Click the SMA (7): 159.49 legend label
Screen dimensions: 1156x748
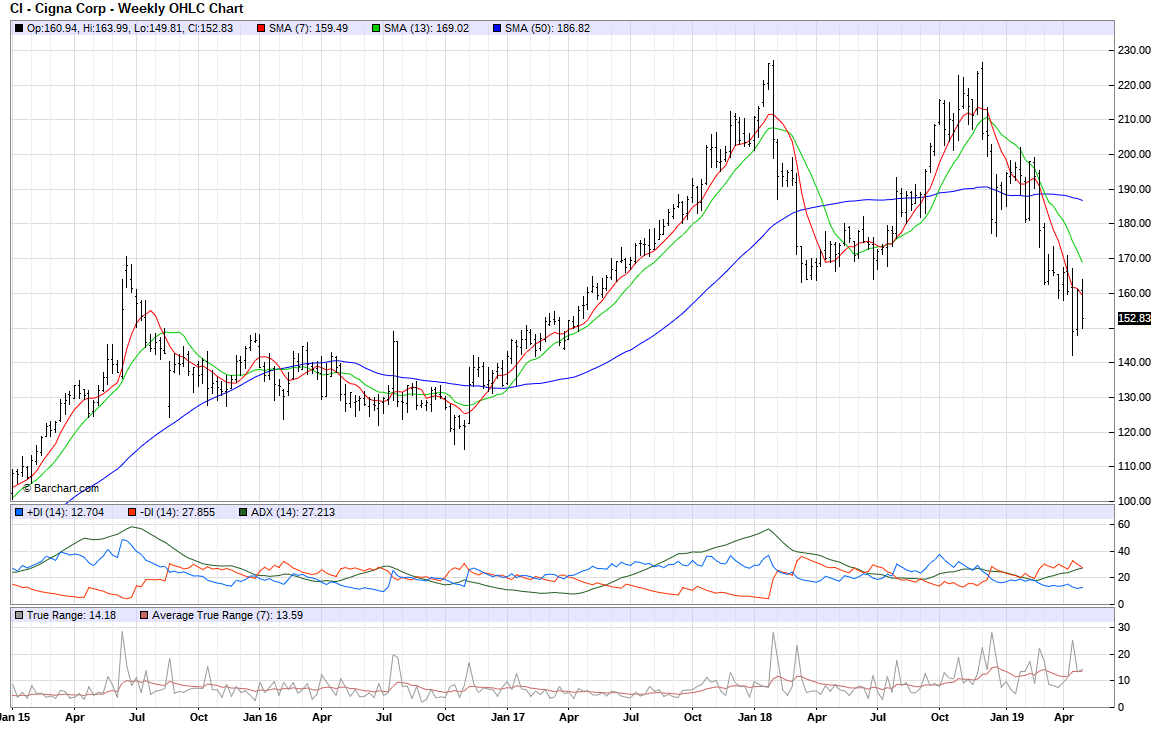[309, 28]
